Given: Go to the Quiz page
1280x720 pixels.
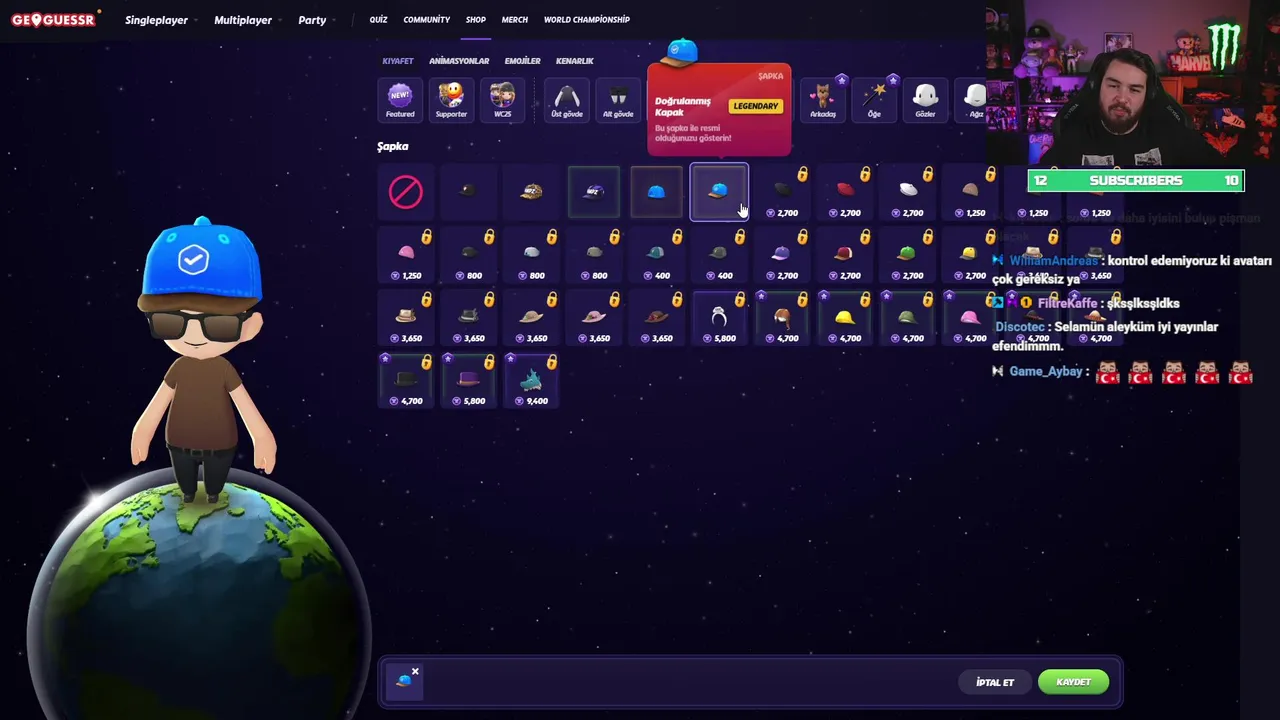Looking at the screenshot, I should coord(378,19).
